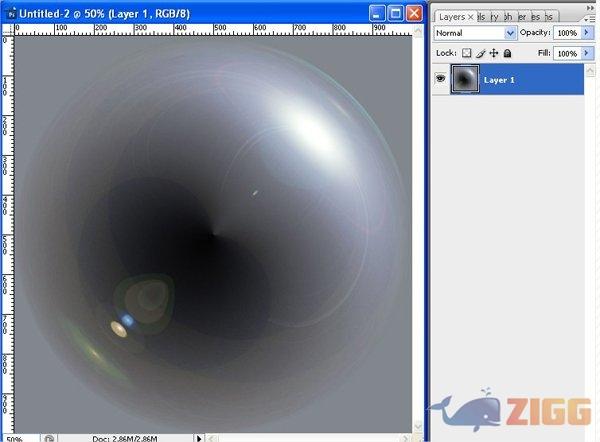Toggle lock image pixels brush icon
The image size is (600, 442).
480,53
